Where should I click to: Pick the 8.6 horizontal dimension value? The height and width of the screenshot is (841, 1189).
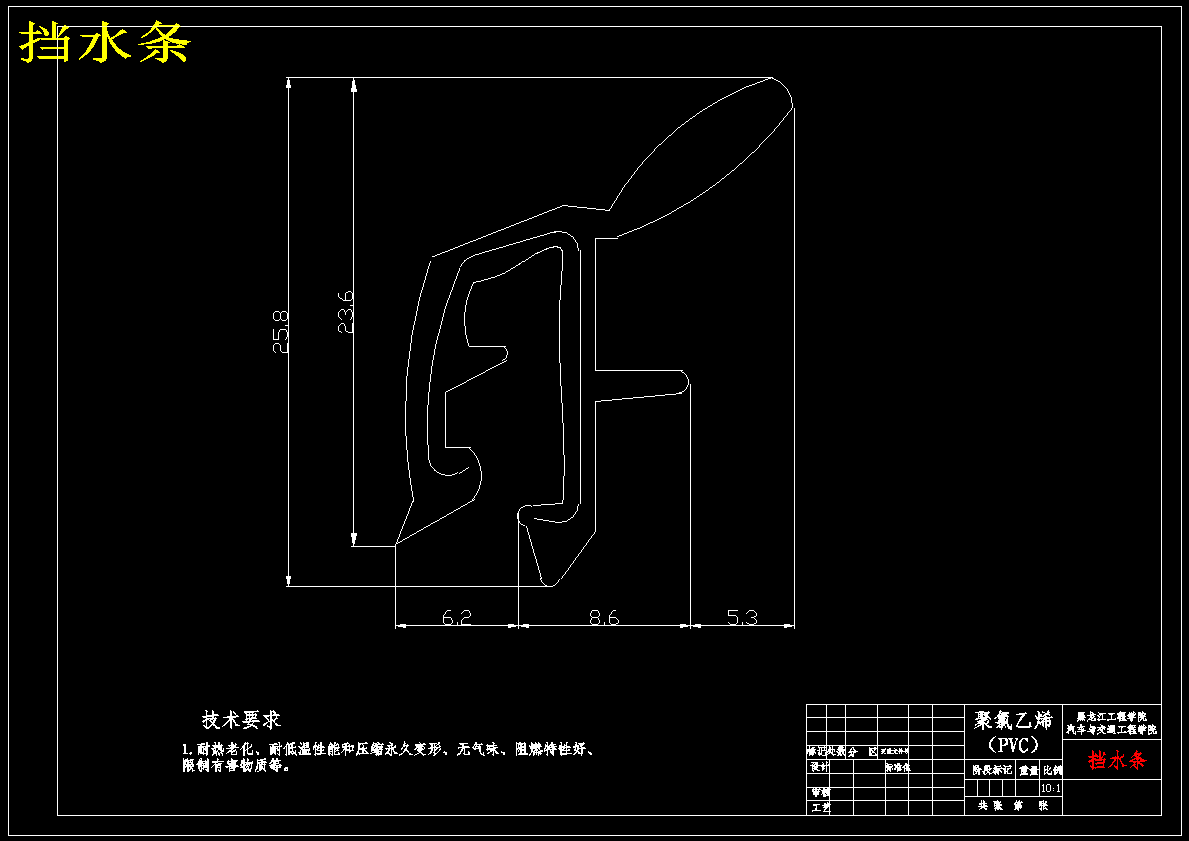click(604, 617)
